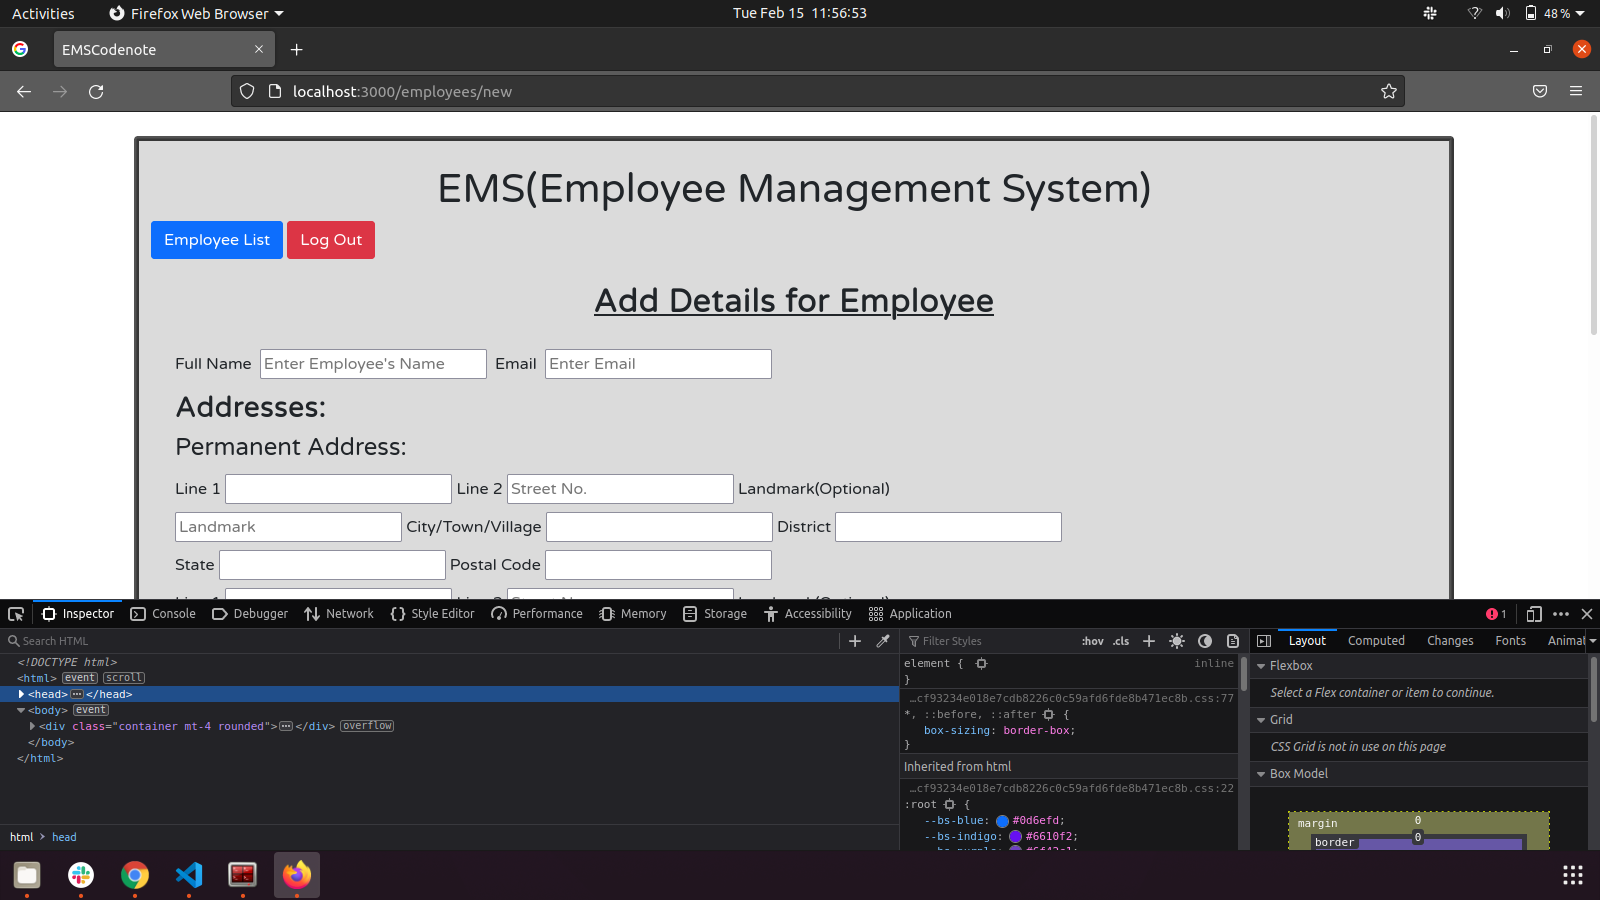Click the element picker icon in devtools

click(16, 614)
